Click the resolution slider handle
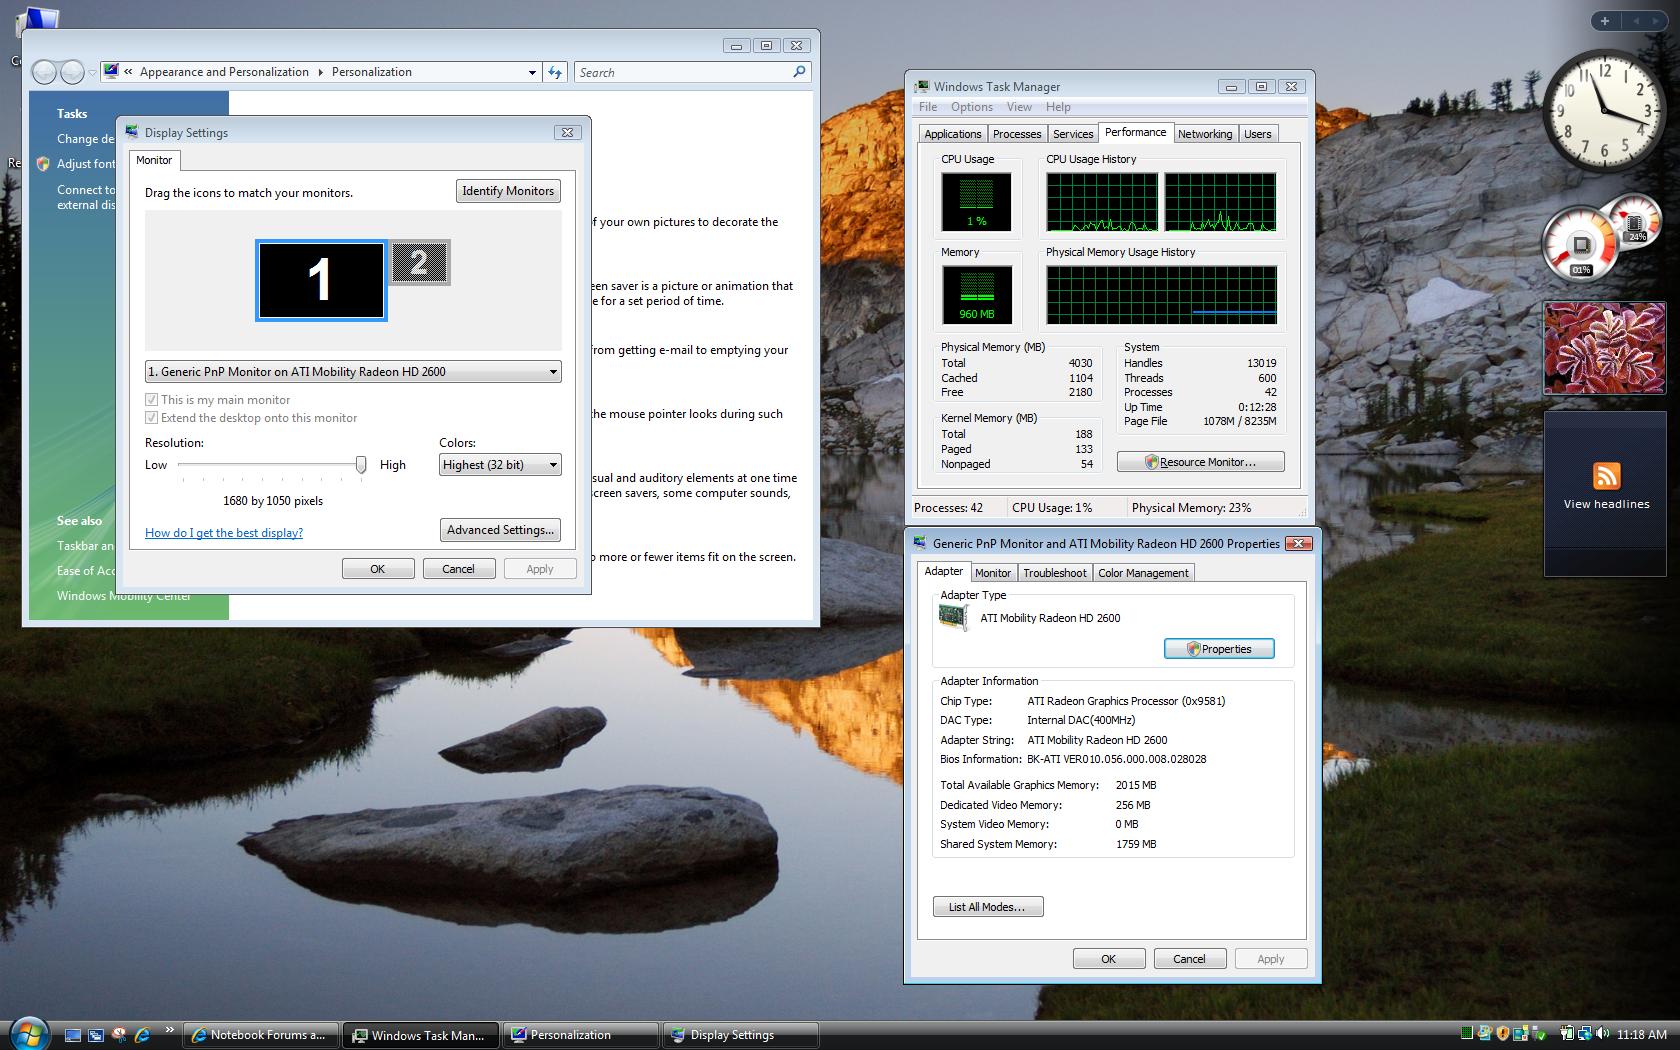 coord(361,465)
